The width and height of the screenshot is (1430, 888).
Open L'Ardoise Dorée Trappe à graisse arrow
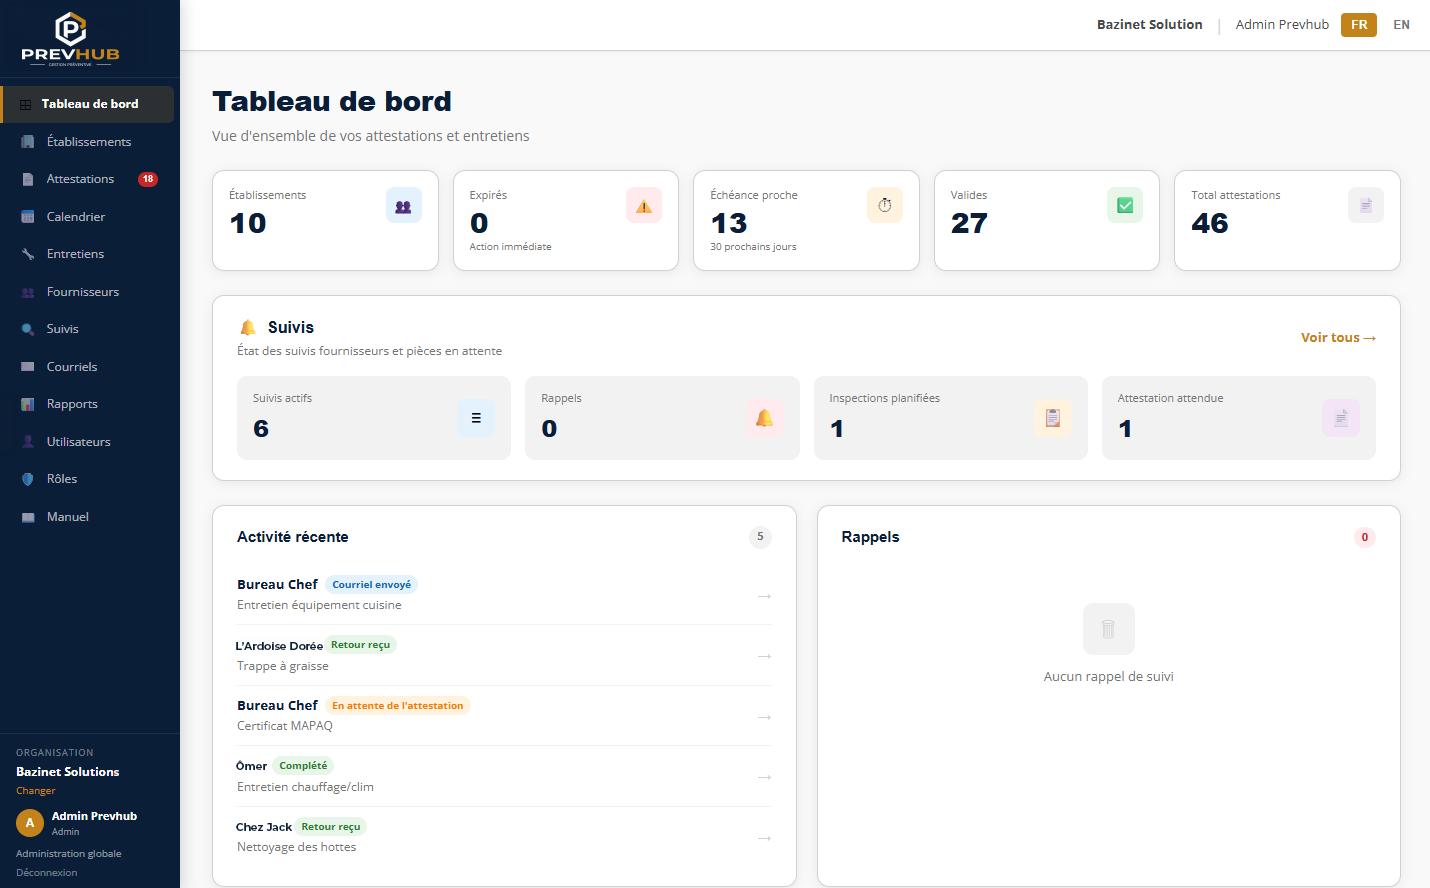pyautogui.click(x=764, y=656)
